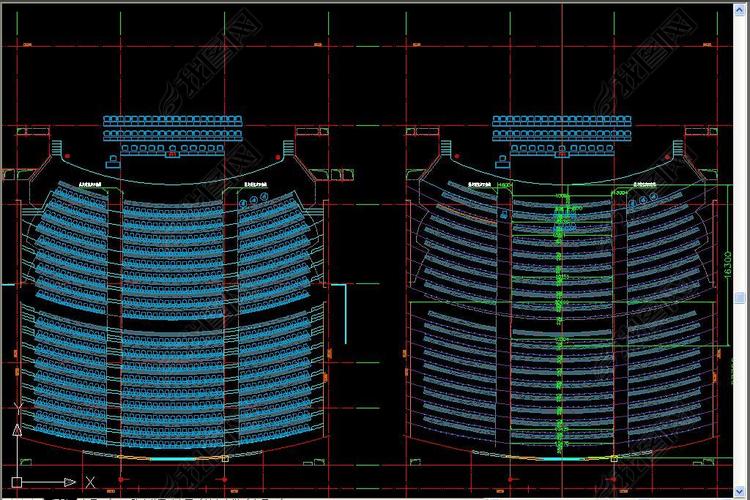Select the top seat block in left plan

(173, 128)
